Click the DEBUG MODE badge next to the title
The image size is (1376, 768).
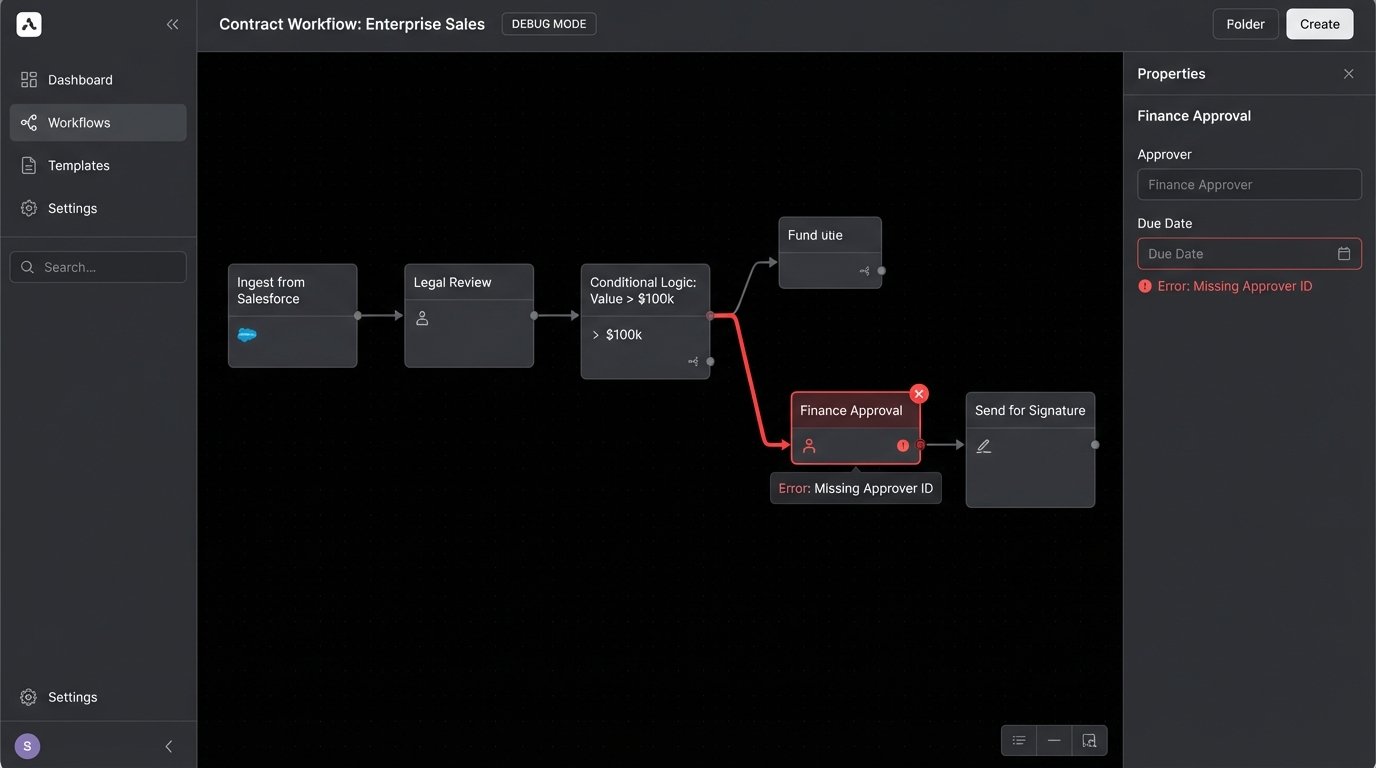(x=548, y=23)
